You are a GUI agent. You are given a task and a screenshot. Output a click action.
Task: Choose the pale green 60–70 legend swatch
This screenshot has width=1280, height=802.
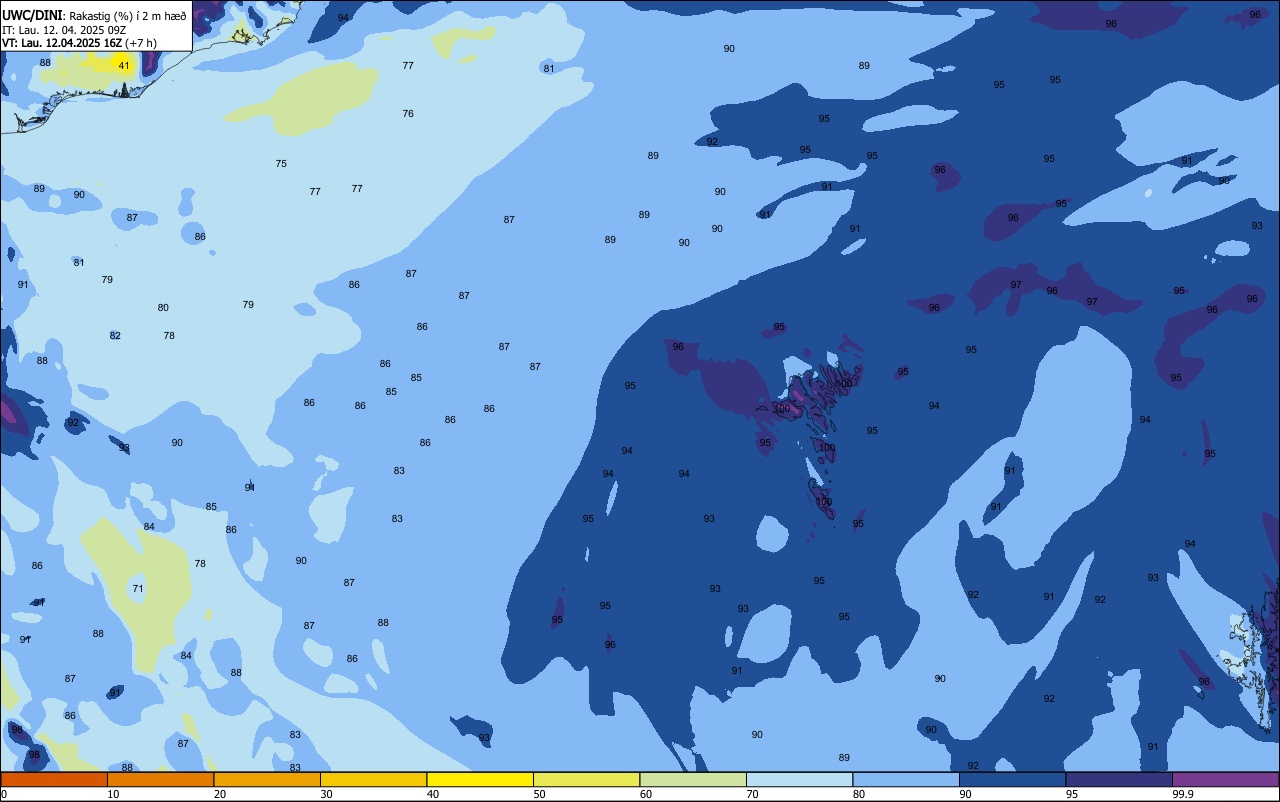(693, 779)
